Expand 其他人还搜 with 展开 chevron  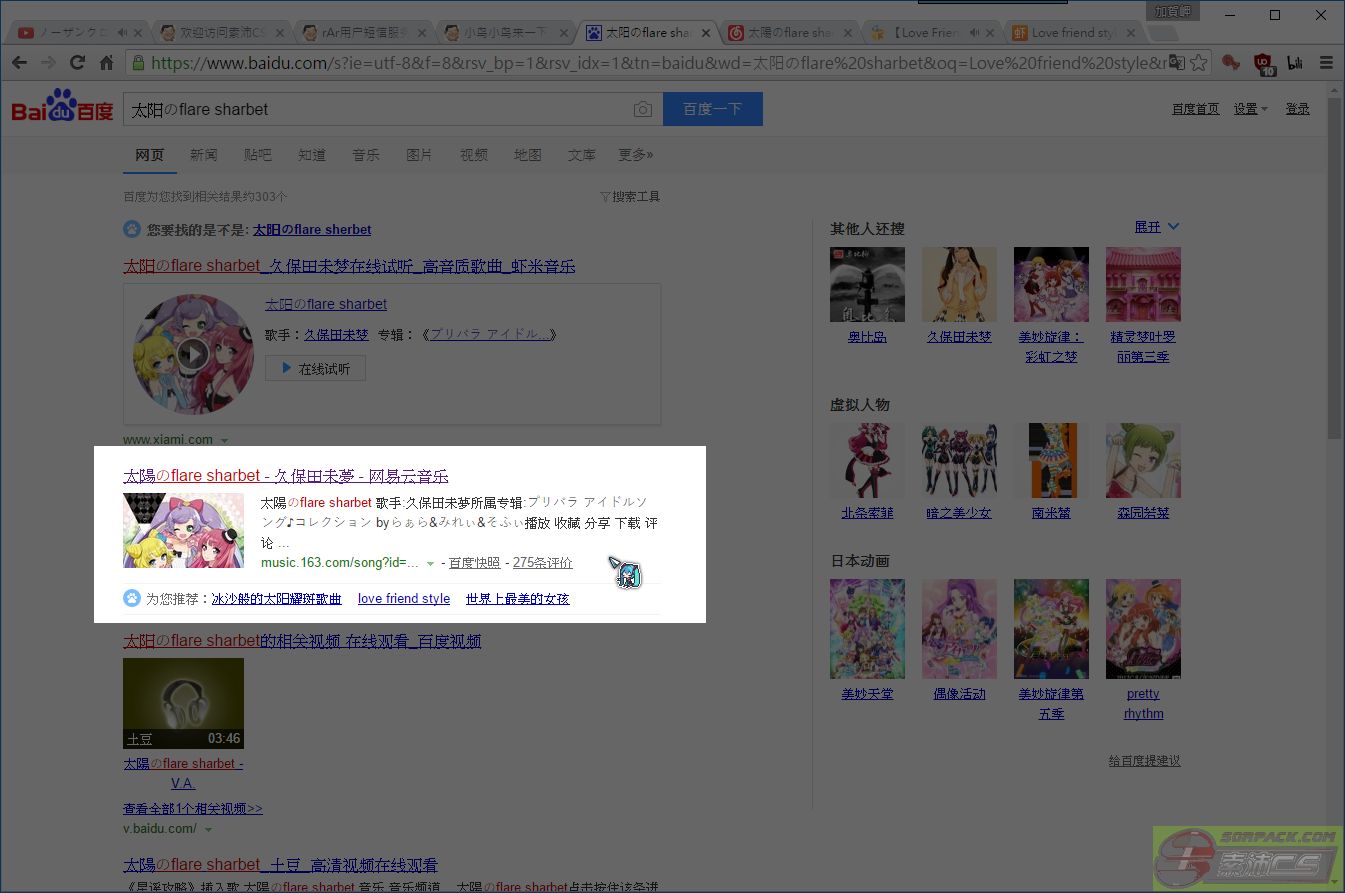(1157, 227)
